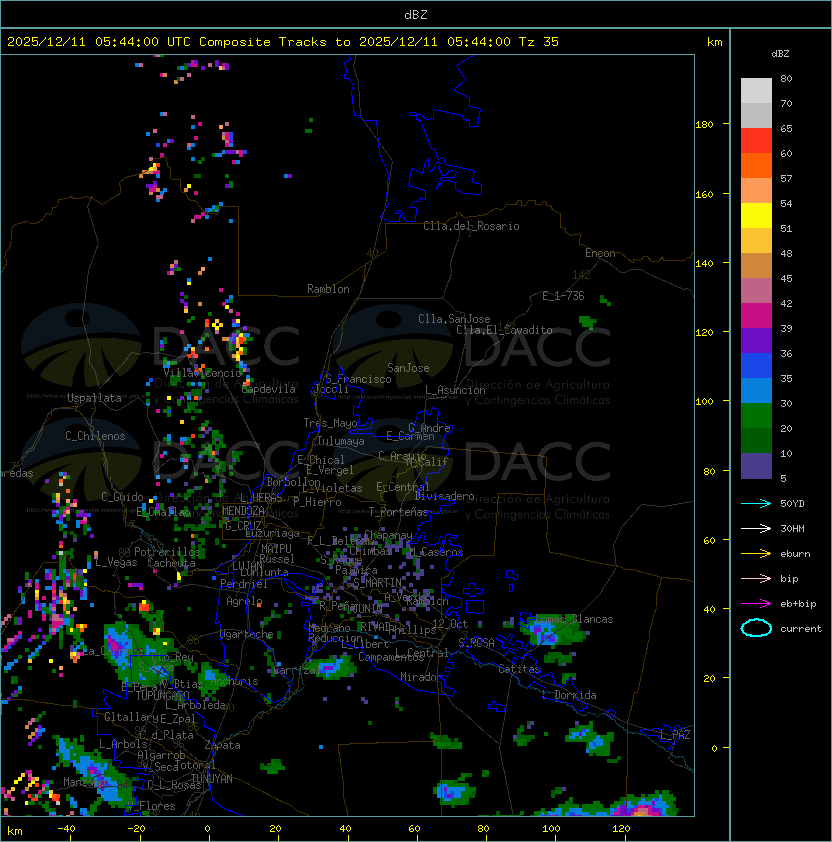Click the Ramblon place label
Screen dimensions: 832x842
click(328, 289)
